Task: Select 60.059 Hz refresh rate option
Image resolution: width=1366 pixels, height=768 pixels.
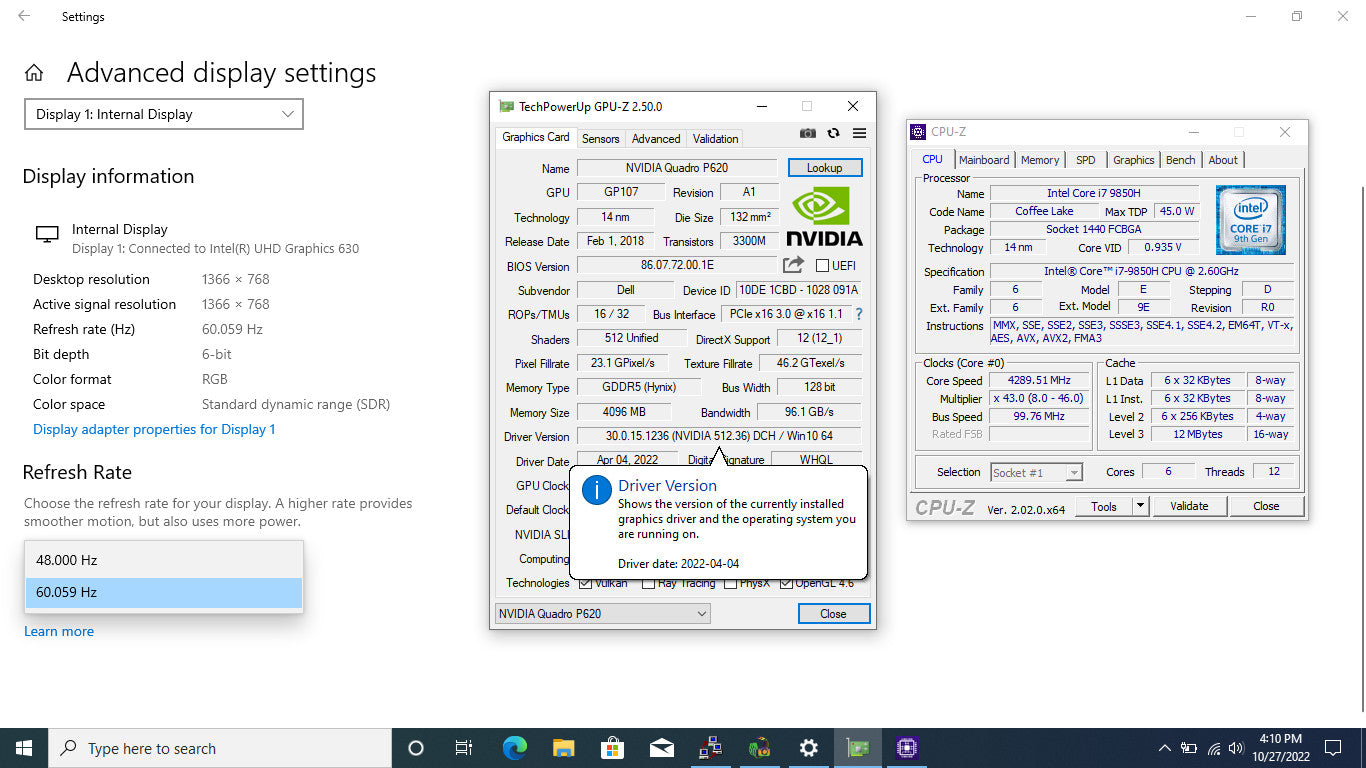Action: pyautogui.click(x=164, y=592)
